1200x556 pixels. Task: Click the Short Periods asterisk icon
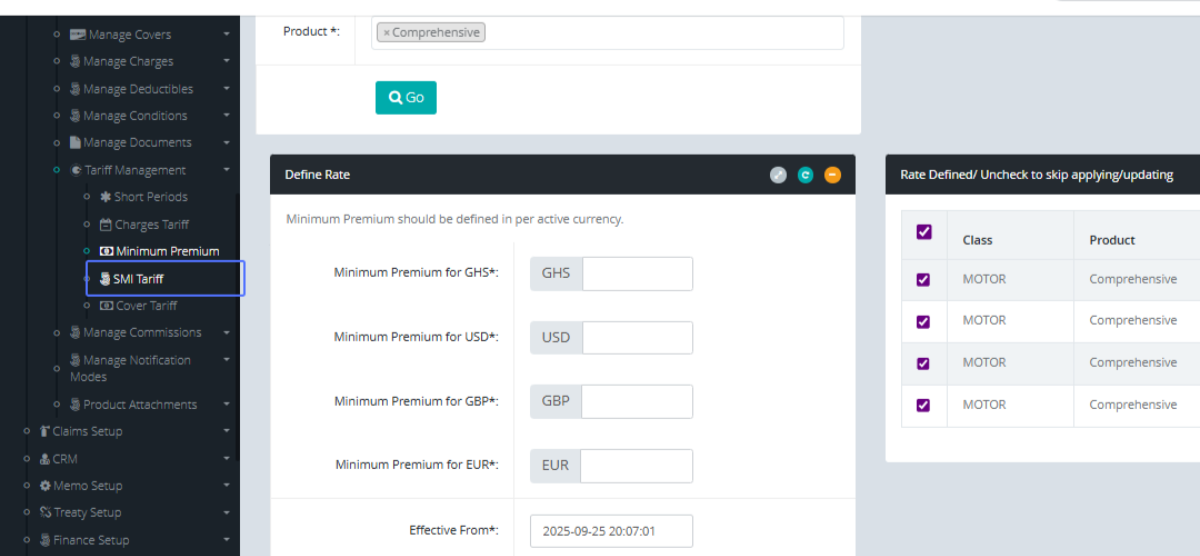105,197
